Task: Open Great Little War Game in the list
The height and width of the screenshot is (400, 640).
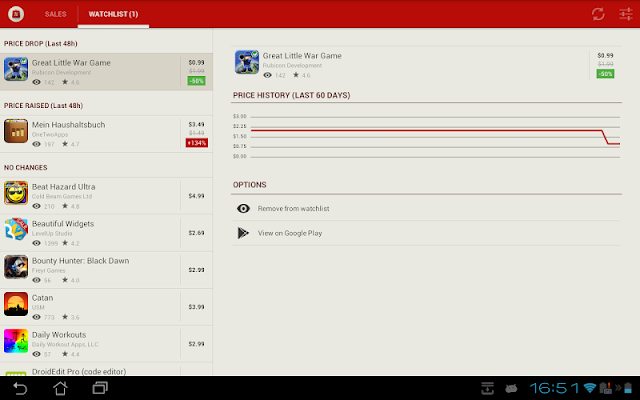Action: click(106, 71)
